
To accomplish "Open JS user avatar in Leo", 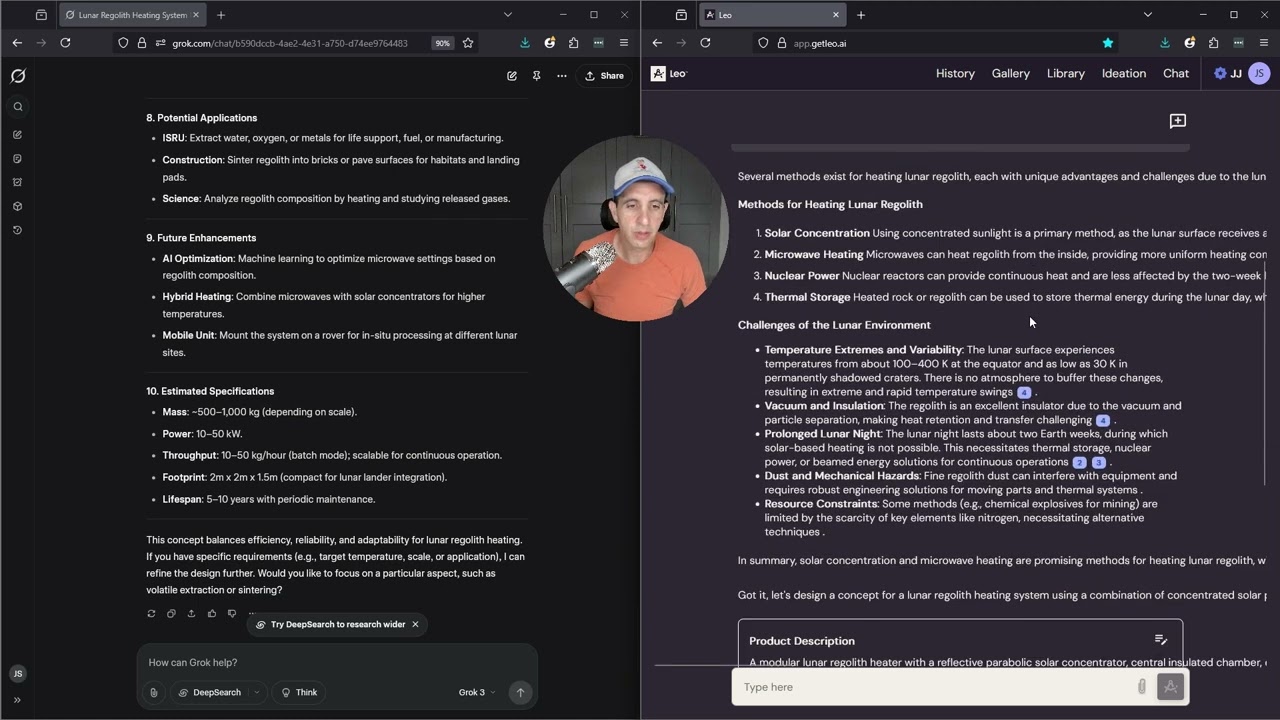I will tap(1259, 73).
